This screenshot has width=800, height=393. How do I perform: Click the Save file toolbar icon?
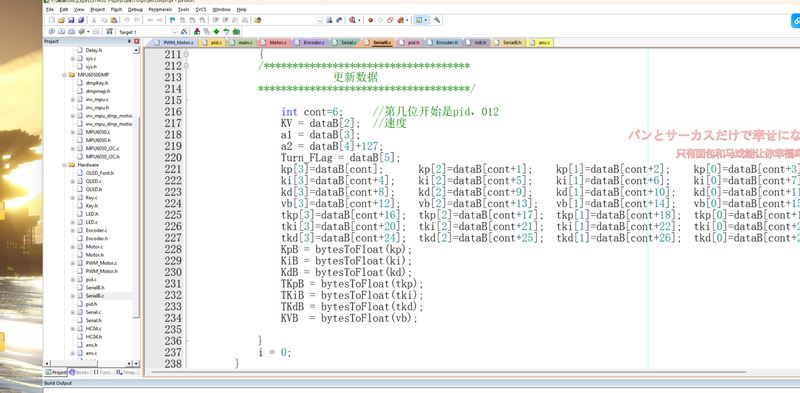point(71,20)
